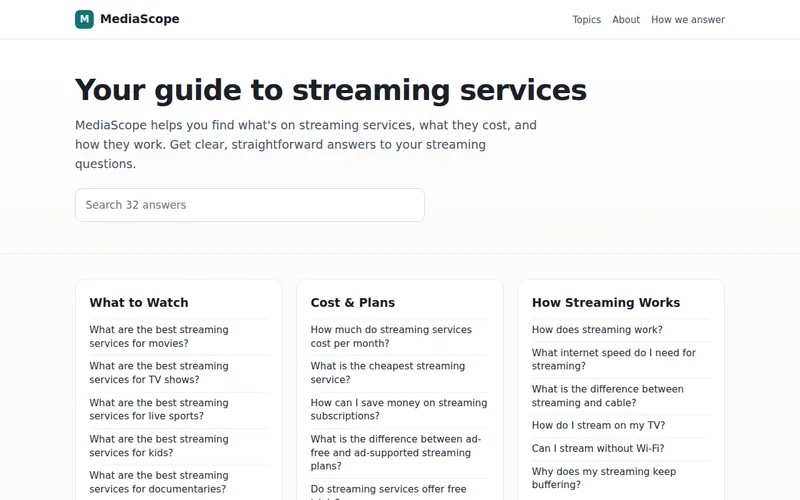
Task: Click the Your guide to streaming services title
Action: [x=331, y=90]
